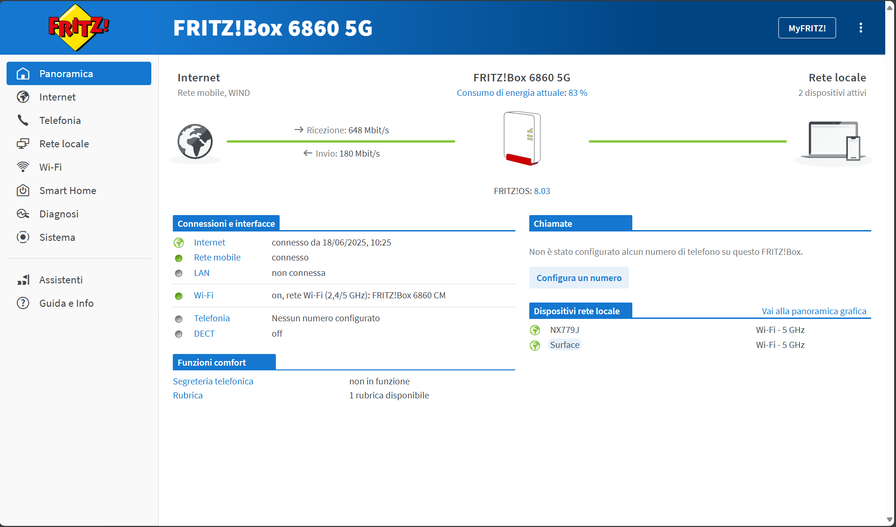The height and width of the screenshot is (527, 896).
Task: Click the DECT link
Action: [204, 334]
